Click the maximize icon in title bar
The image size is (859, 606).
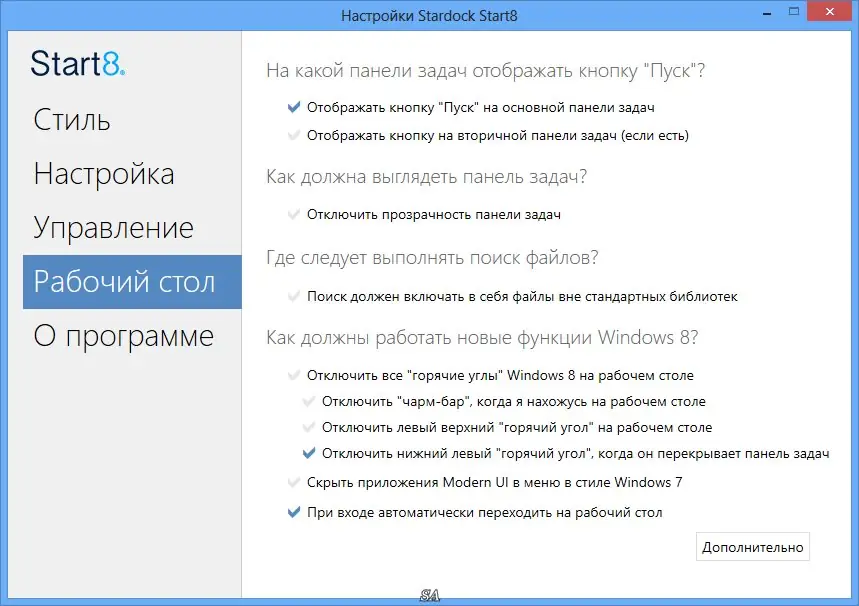[796, 12]
